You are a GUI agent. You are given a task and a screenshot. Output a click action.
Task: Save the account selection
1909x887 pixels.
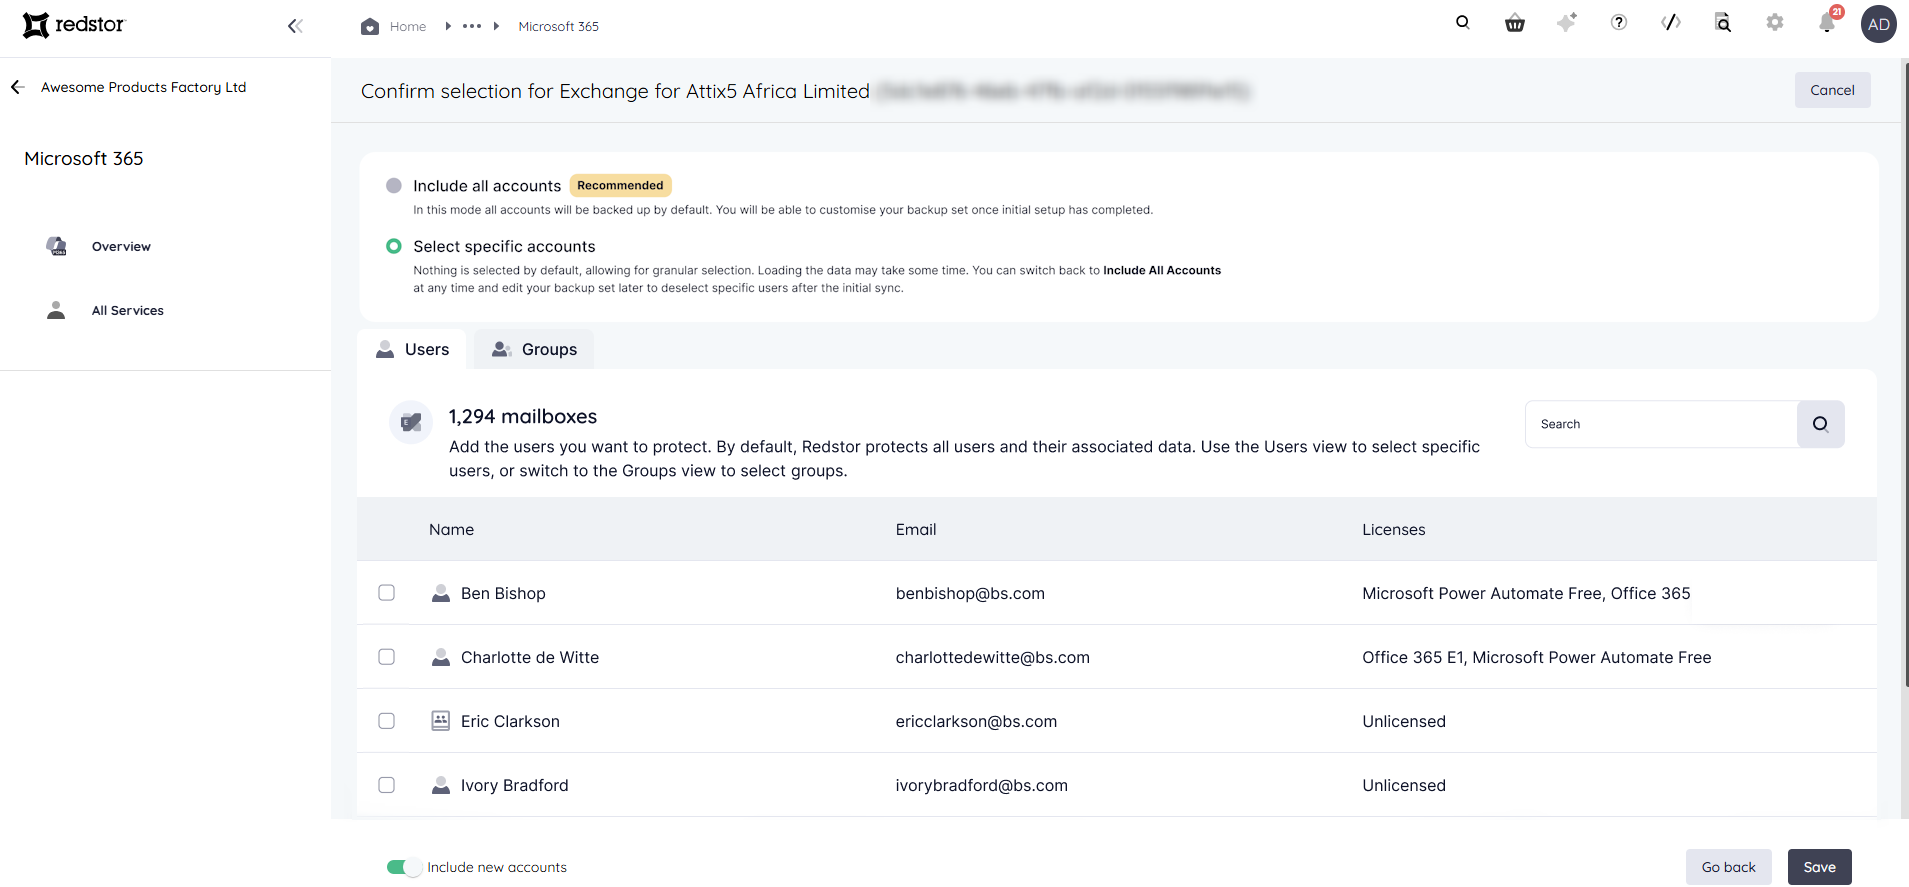(1819, 867)
